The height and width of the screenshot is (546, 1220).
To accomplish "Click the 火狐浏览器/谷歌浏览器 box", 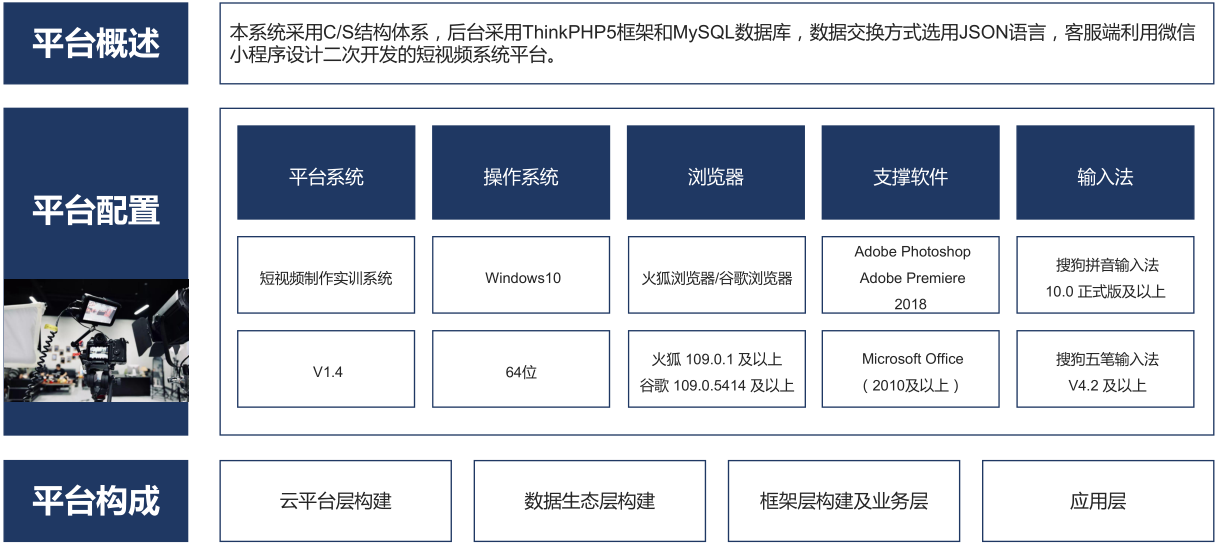I will point(716,275).
